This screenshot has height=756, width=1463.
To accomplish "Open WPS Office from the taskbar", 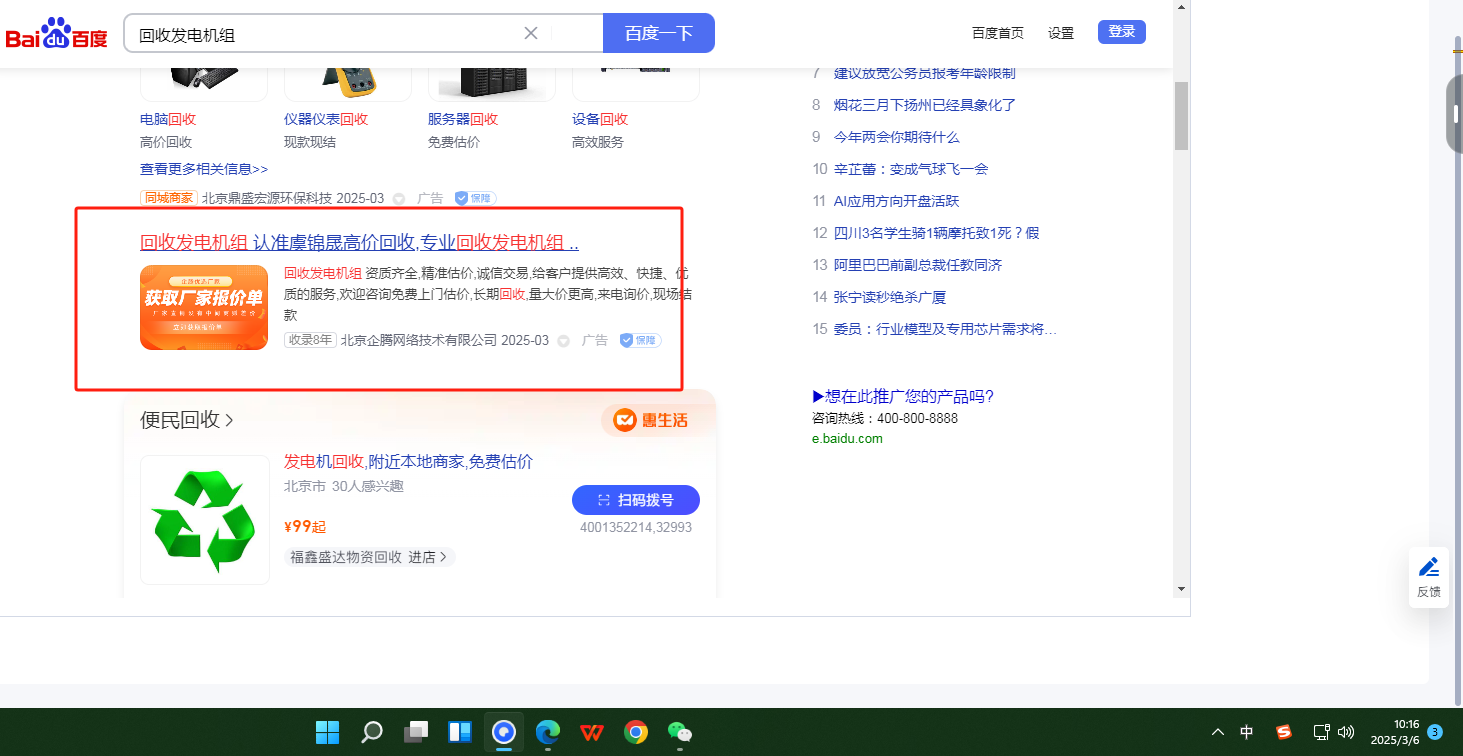I will click(x=591, y=732).
